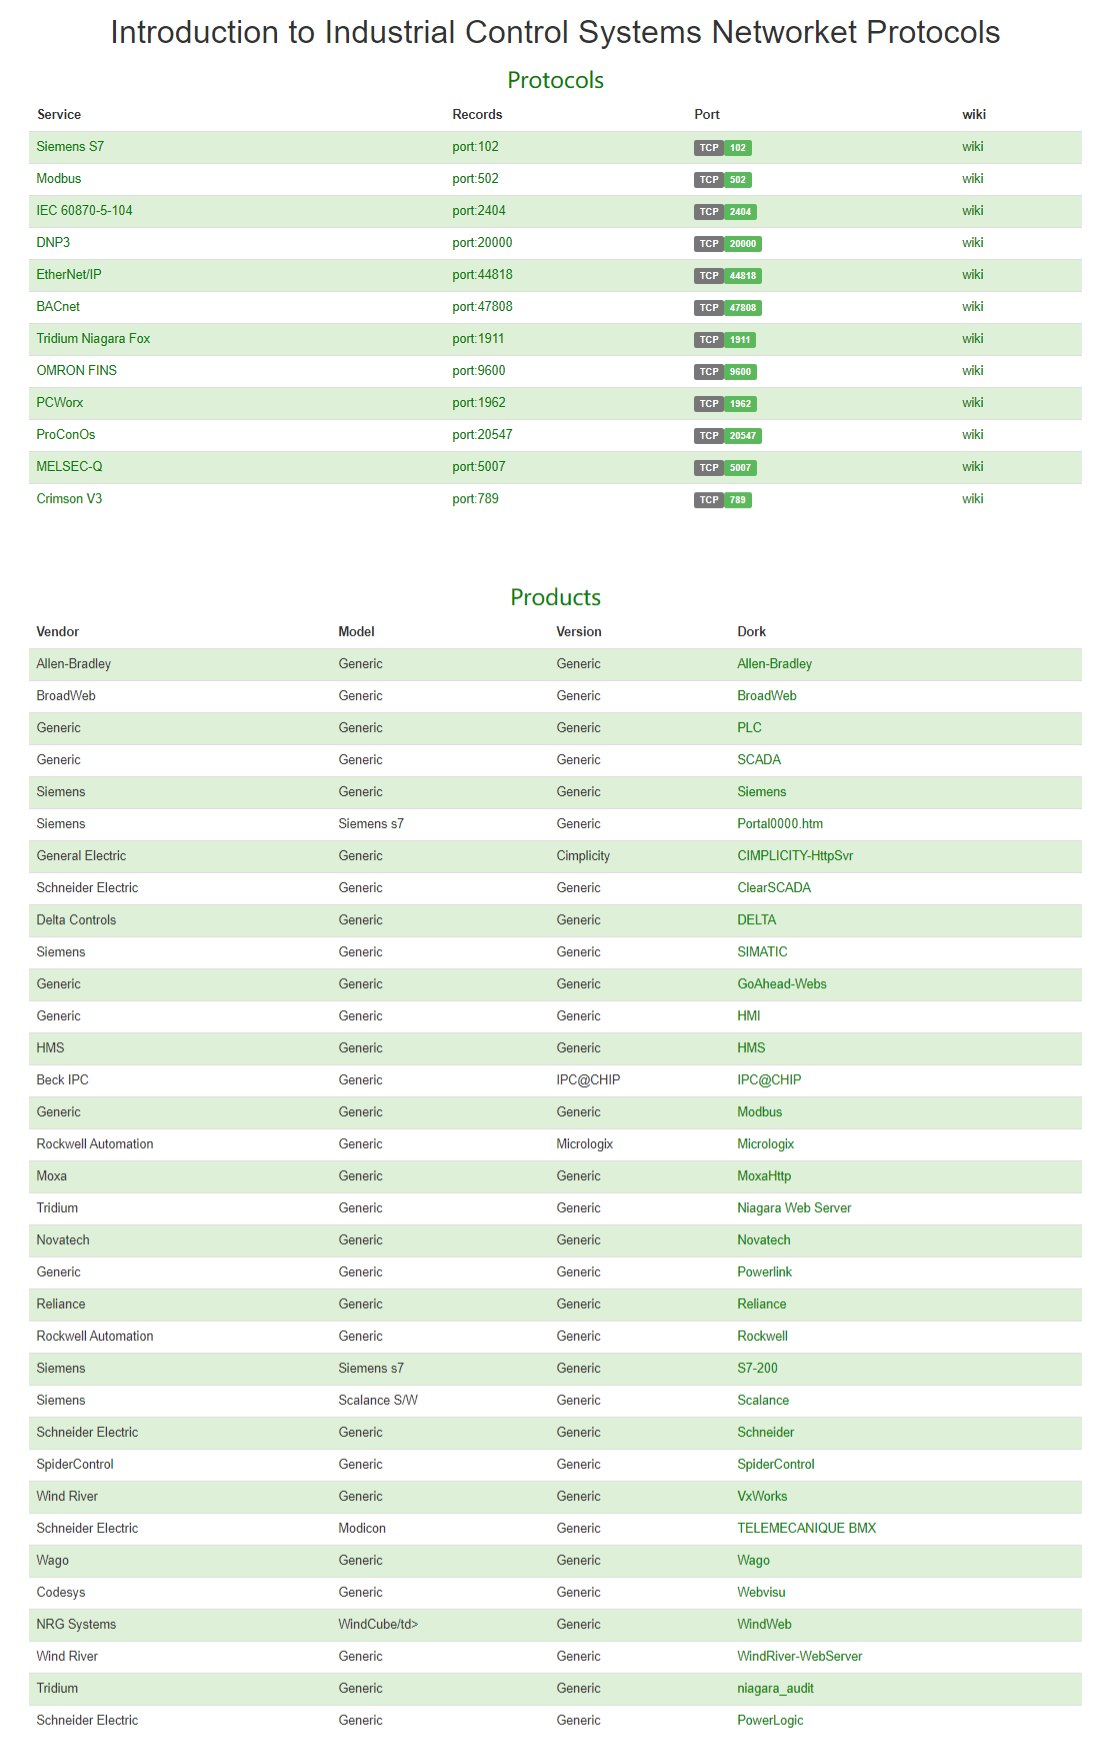Open the HMI dork link

(x=749, y=1016)
